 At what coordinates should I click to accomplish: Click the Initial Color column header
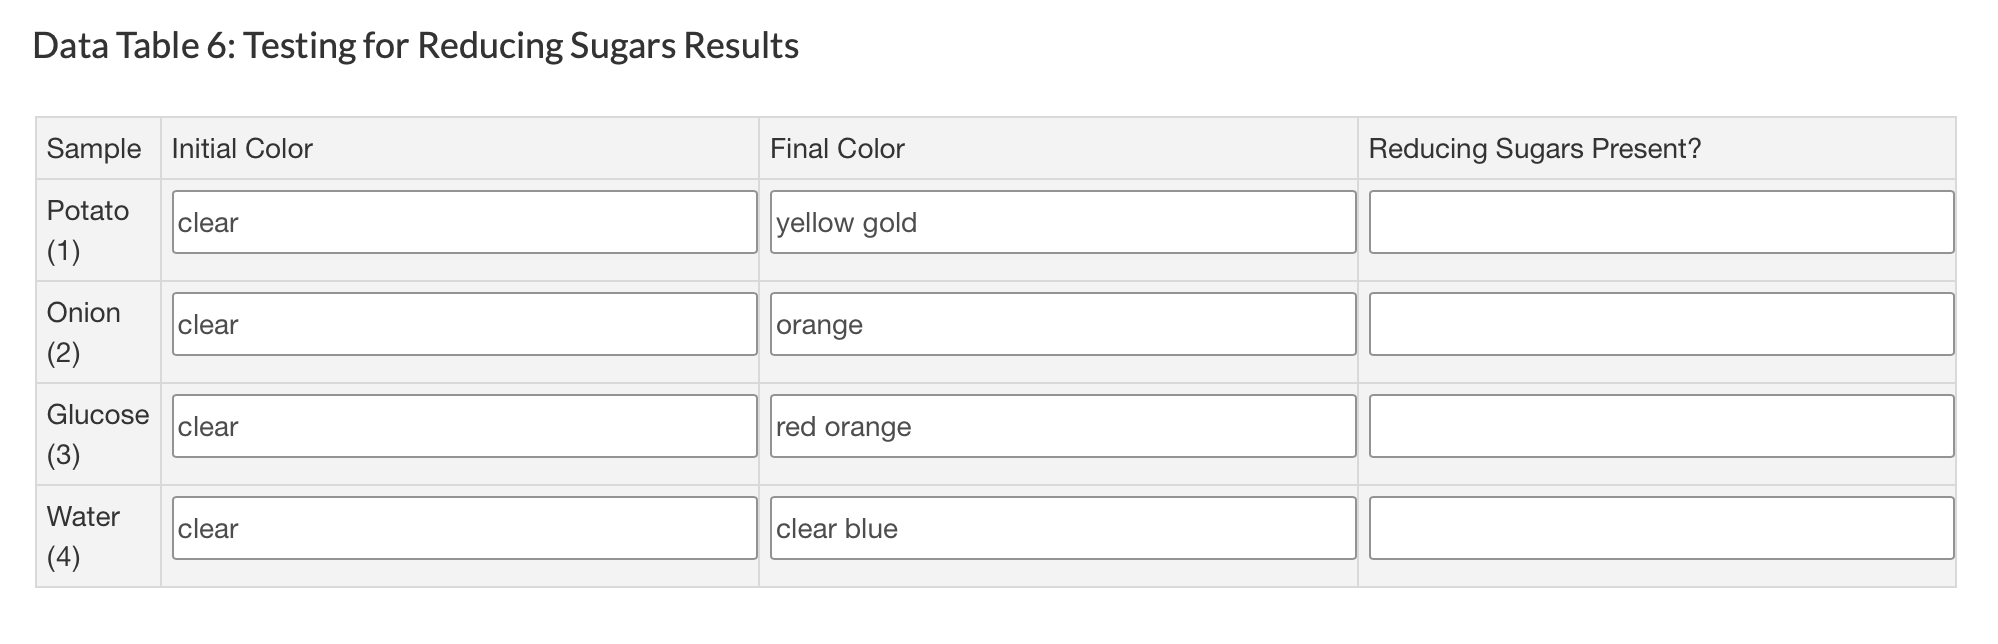pos(242,149)
